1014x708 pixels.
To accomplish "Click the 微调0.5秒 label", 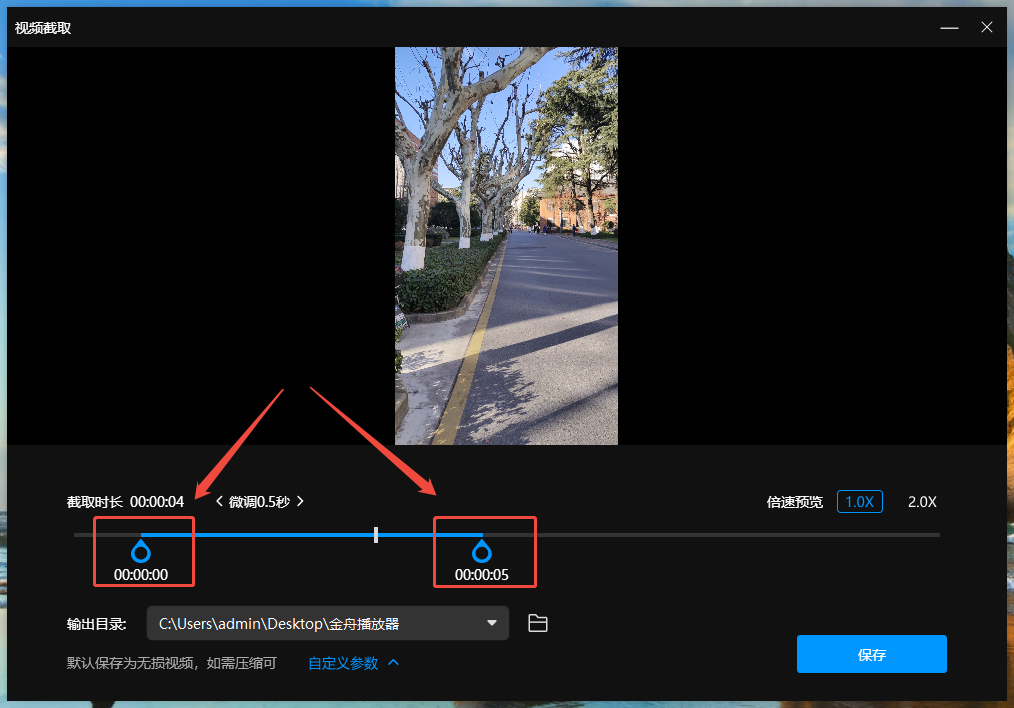I will tap(259, 502).
